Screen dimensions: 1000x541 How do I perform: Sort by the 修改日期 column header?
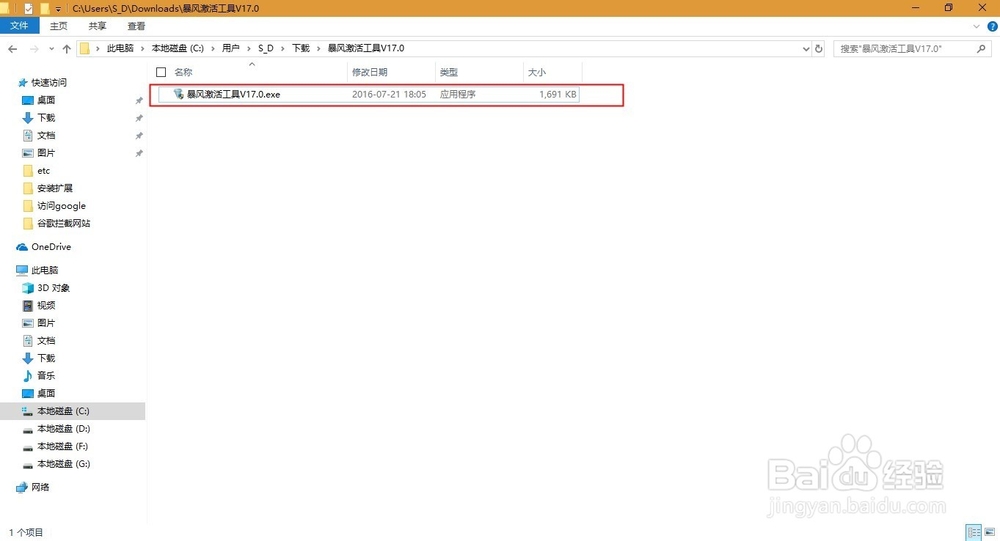tap(369, 72)
